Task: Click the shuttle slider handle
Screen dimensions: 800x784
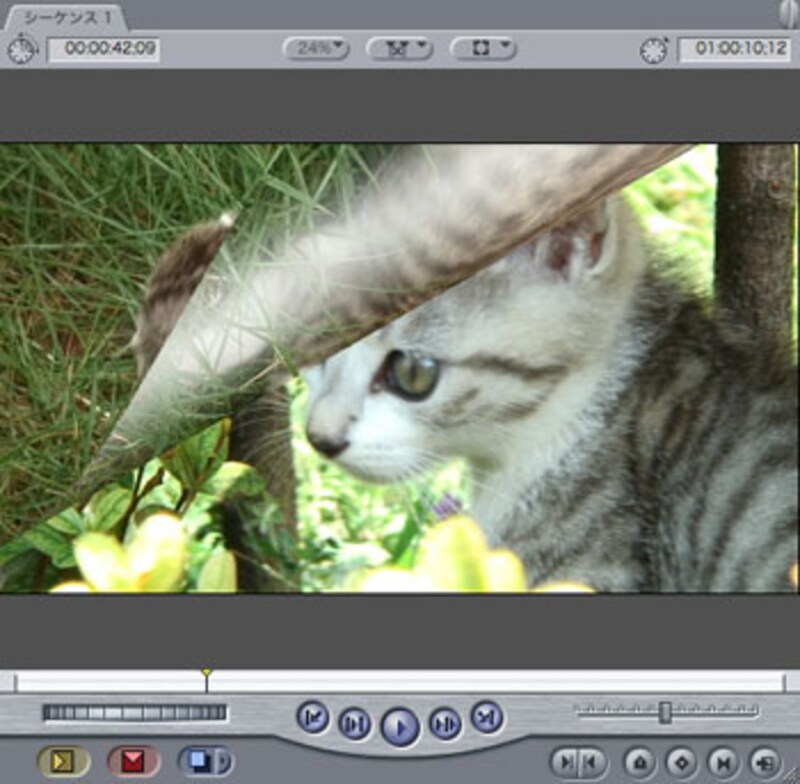Action: click(x=665, y=712)
